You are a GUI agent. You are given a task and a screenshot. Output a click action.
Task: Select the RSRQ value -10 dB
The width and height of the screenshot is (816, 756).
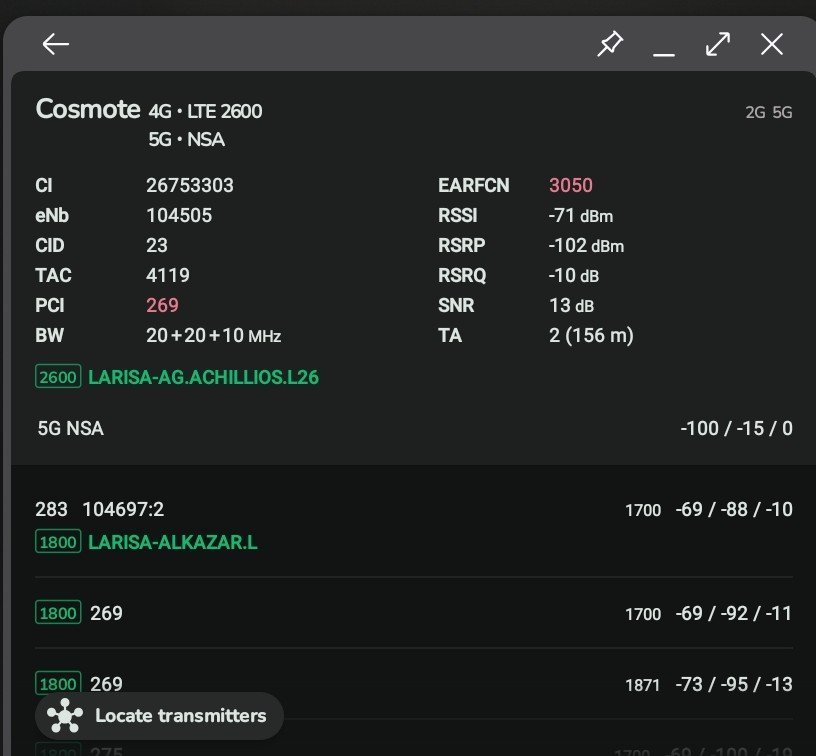573,275
